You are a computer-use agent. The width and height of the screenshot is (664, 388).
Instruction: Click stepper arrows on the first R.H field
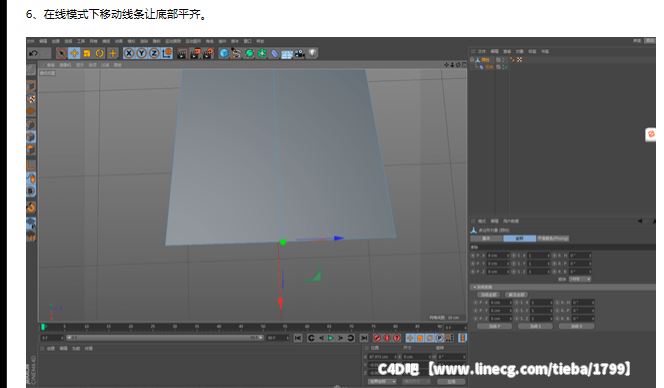pyautogui.click(x=590, y=256)
